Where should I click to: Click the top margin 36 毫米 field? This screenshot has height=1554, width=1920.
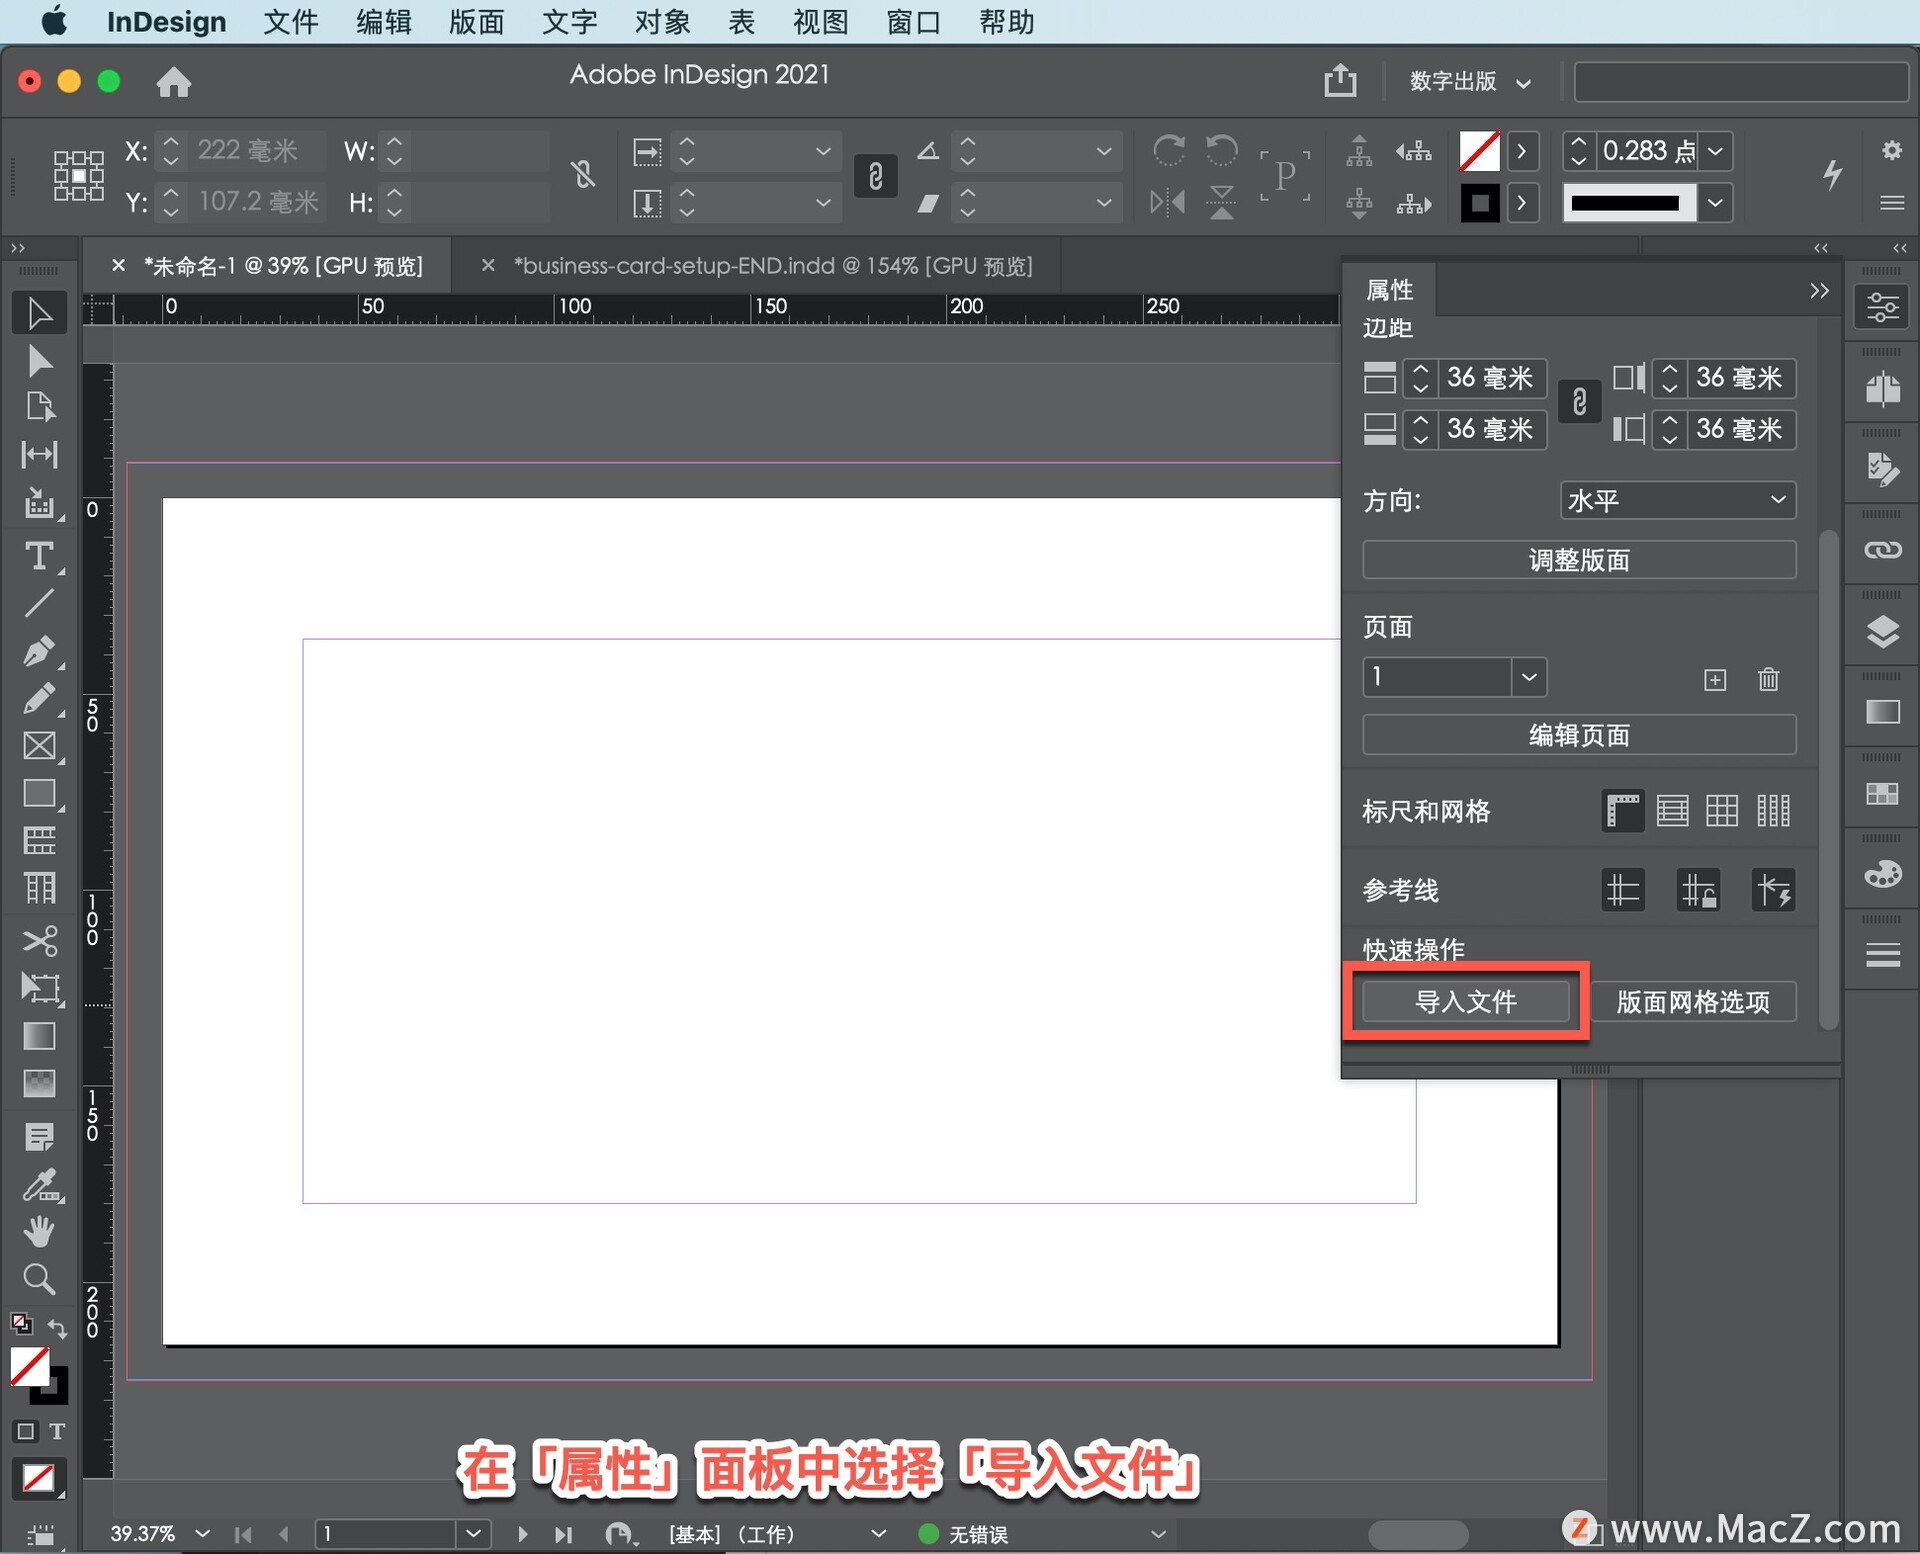pos(1491,378)
